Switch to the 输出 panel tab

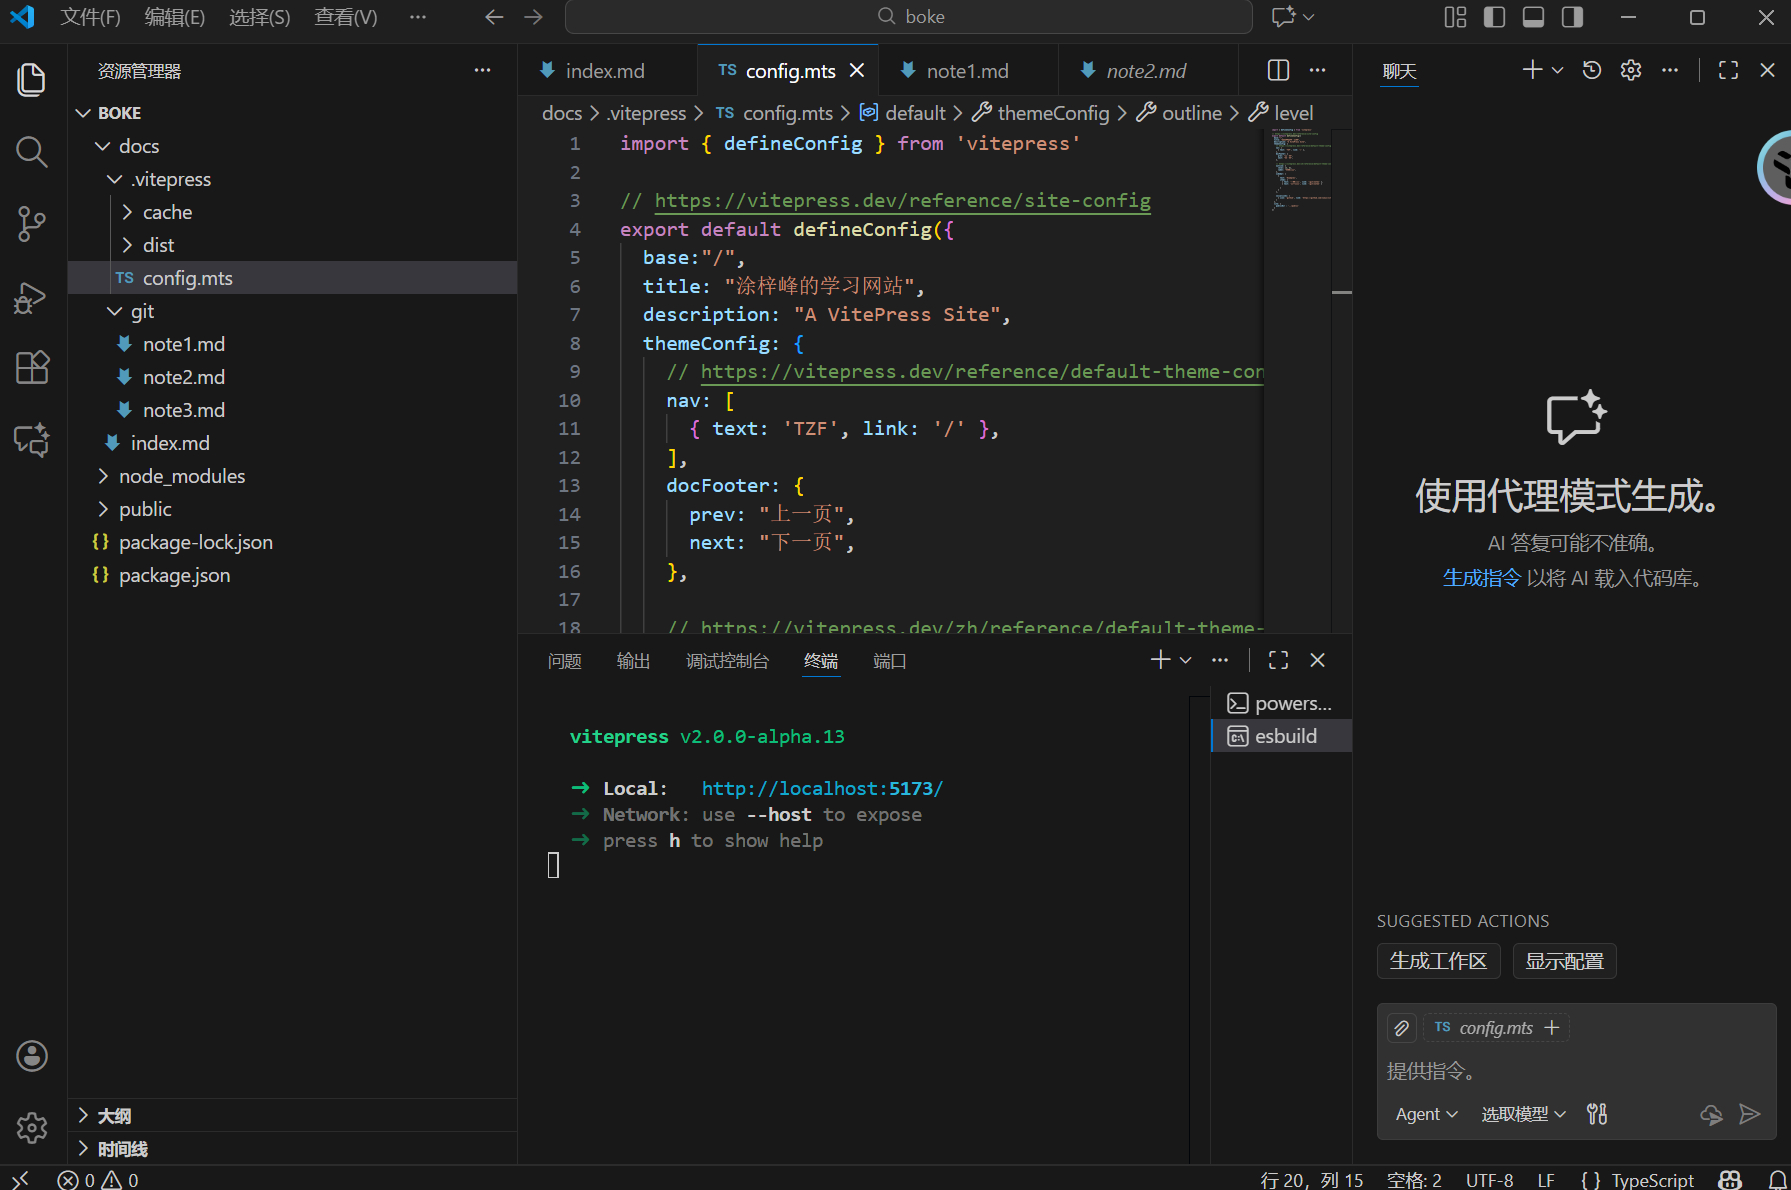633,661
